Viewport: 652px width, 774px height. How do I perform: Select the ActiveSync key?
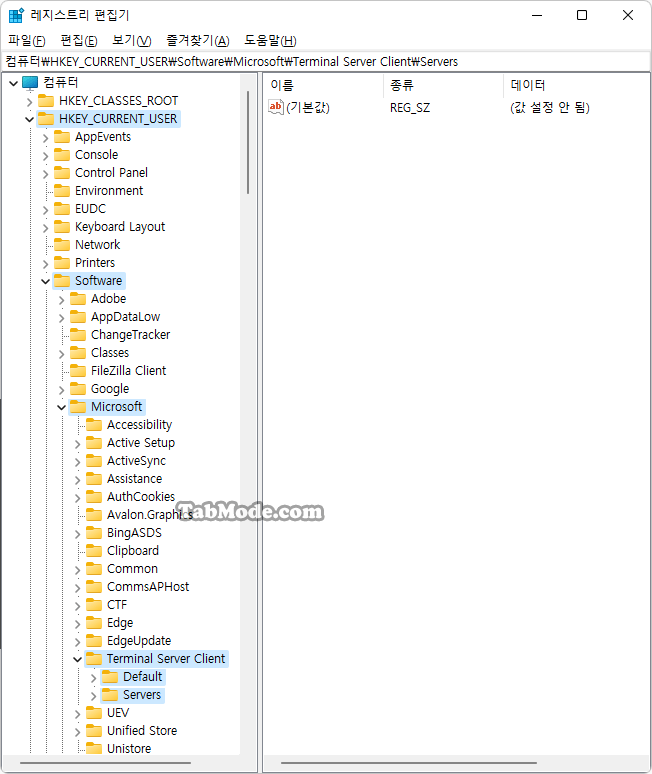point(136,461)
